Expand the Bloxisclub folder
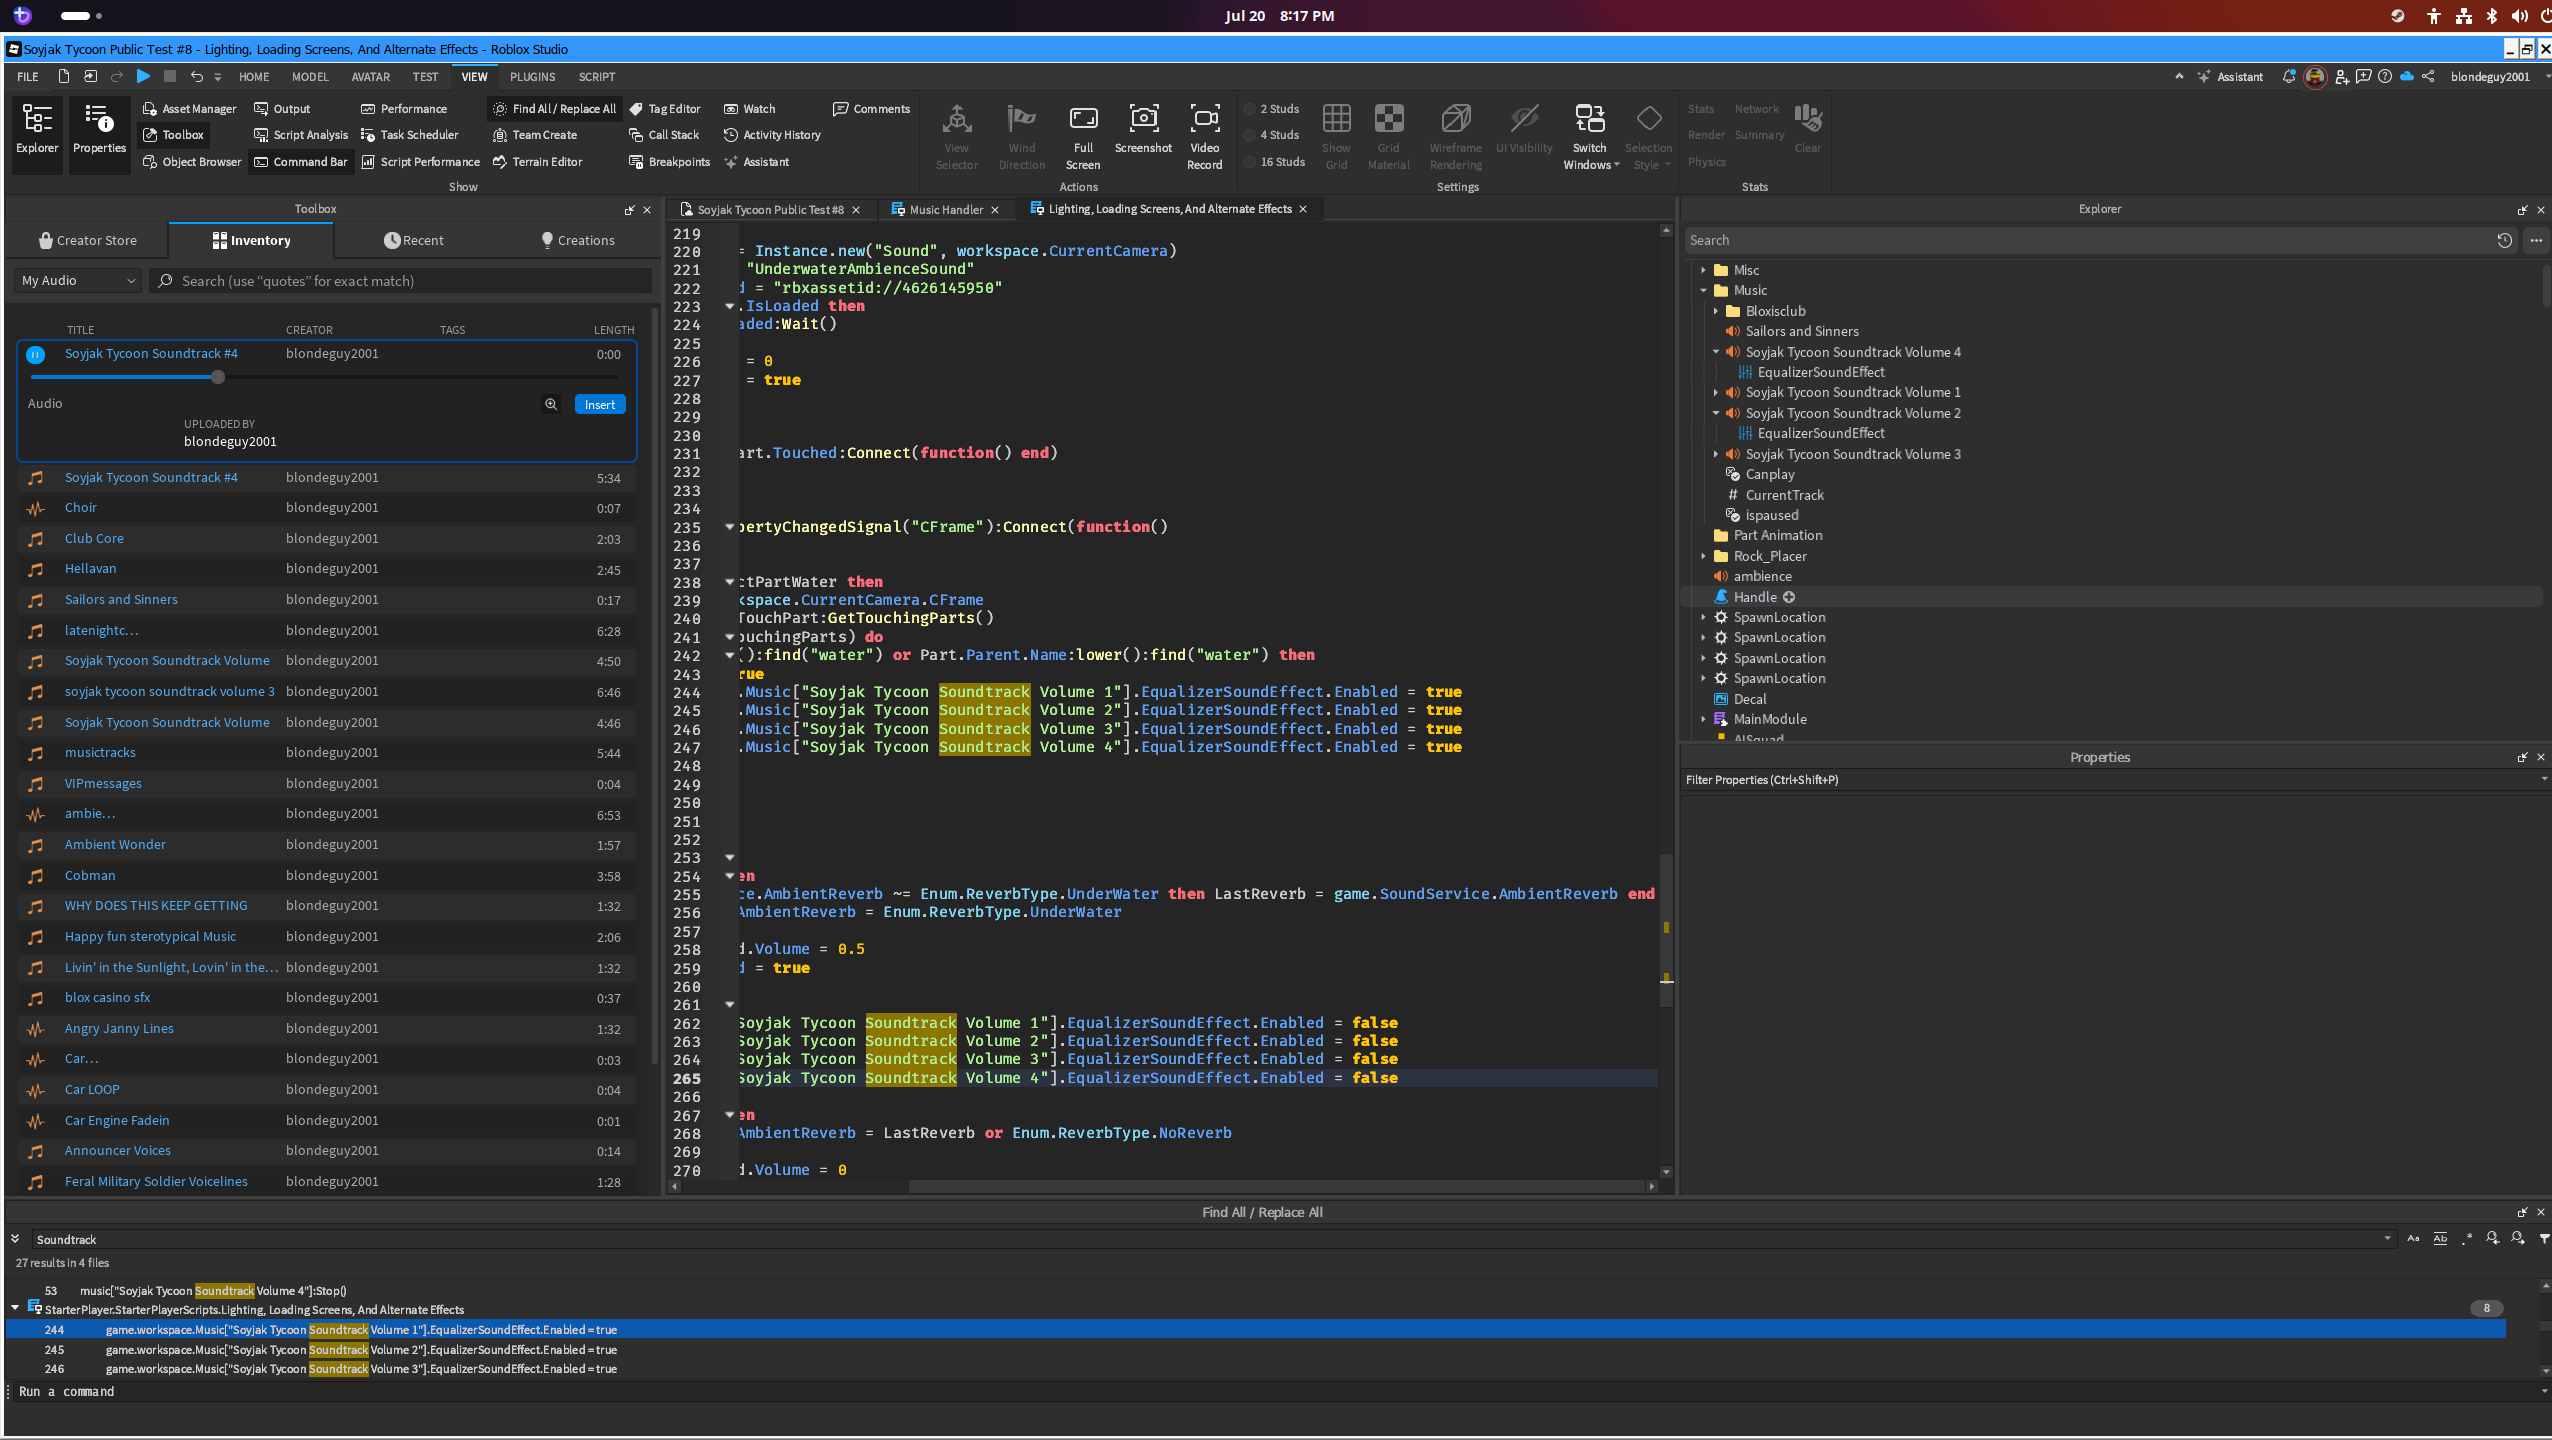Screen dimensions: 2552x1440 1715,311
